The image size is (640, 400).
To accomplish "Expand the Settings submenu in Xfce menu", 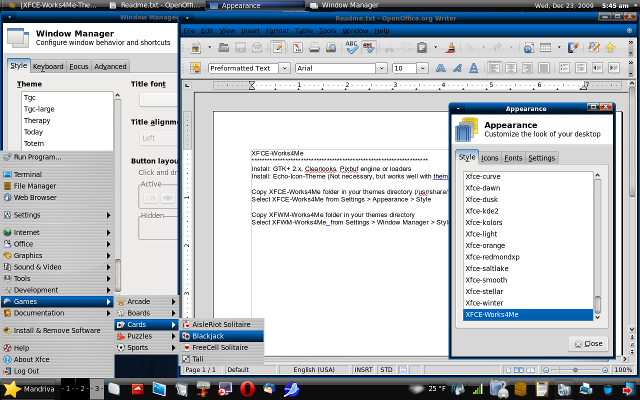I will coord(57,215).
